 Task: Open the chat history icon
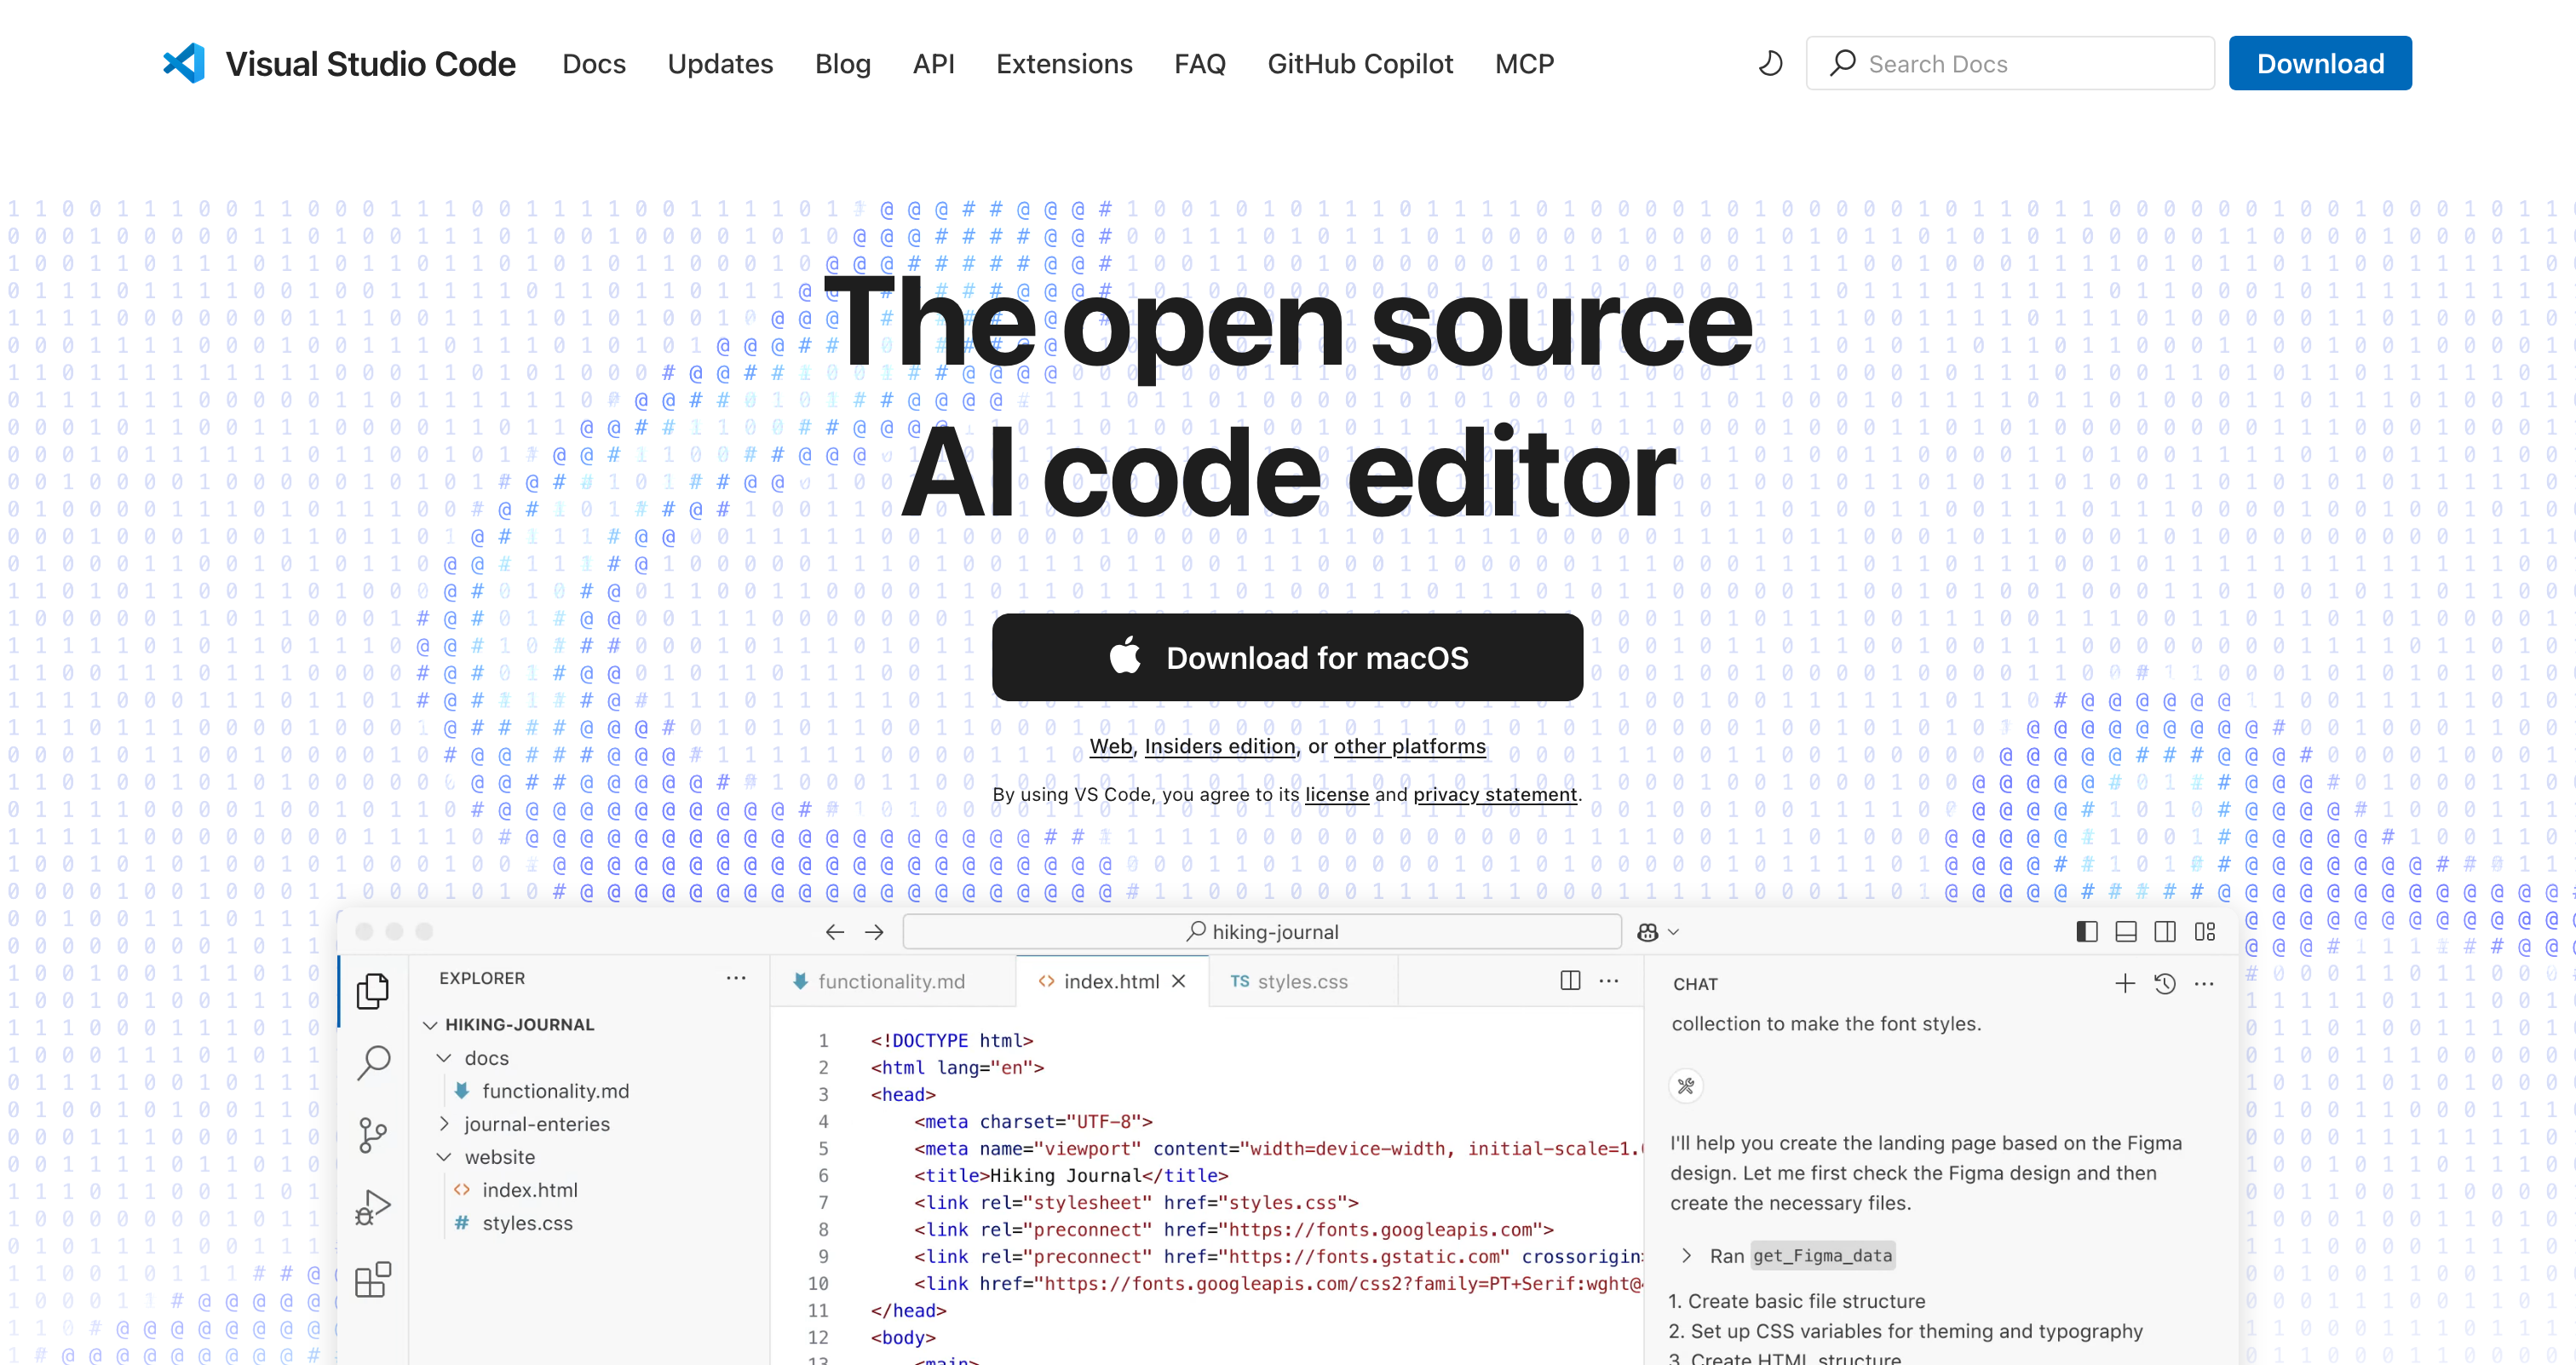point(2165,984)
